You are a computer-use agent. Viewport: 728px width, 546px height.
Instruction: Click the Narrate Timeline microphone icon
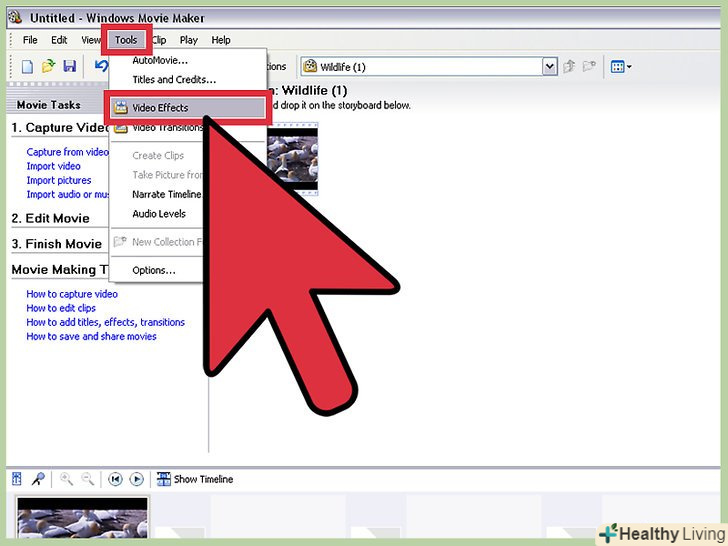[x=38, y=479]
